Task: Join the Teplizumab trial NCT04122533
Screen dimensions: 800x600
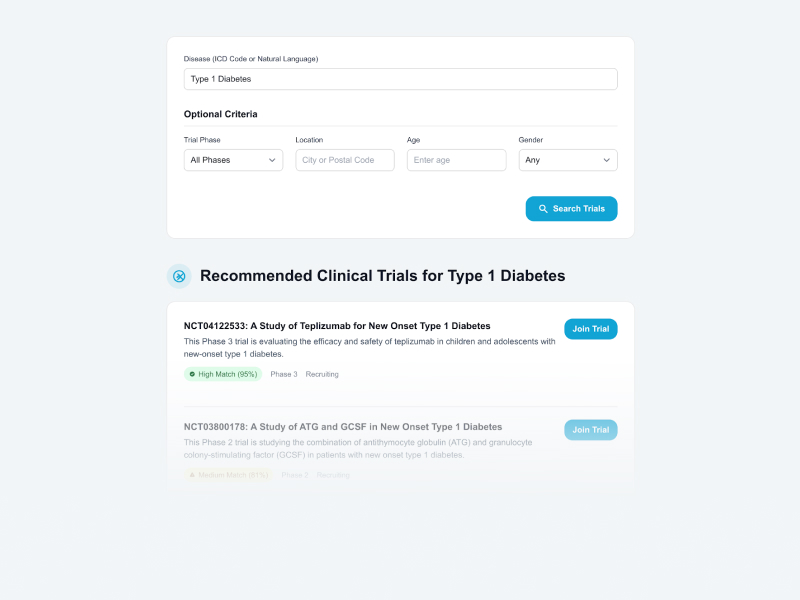Action: pyautogui.click(x=590, y=329)
